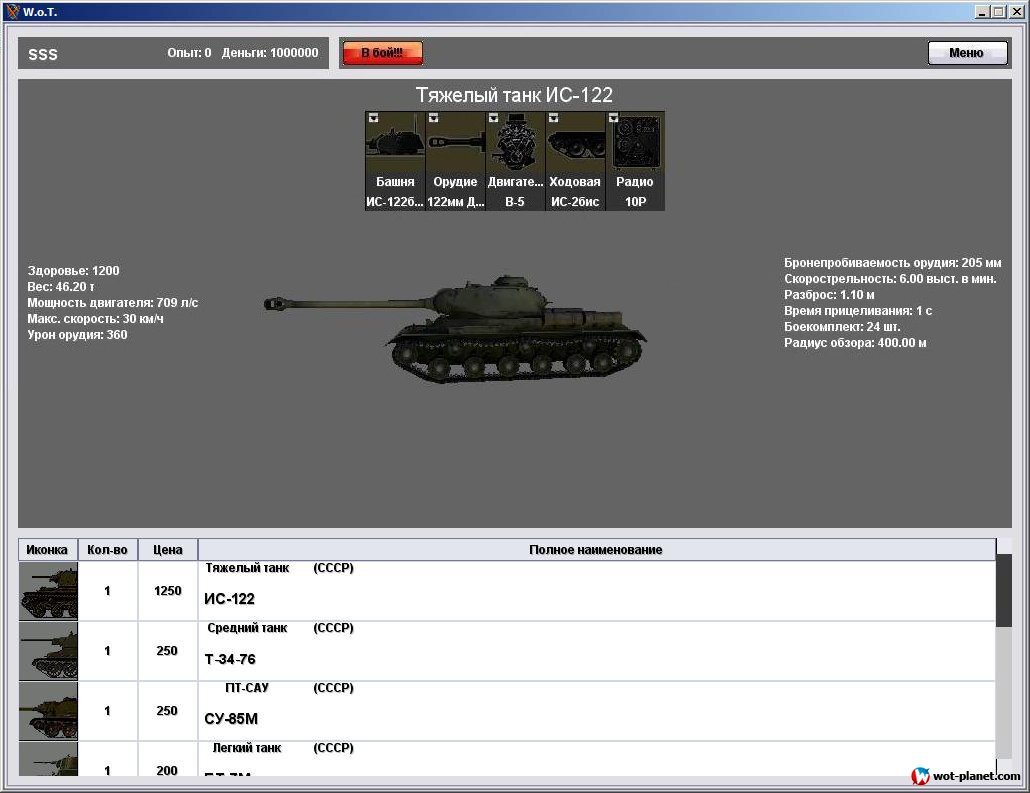Screen dimensions: 1030x793
Task: Click the Боекомплект: 24 шт. stat
Action: tap(842, 327)
